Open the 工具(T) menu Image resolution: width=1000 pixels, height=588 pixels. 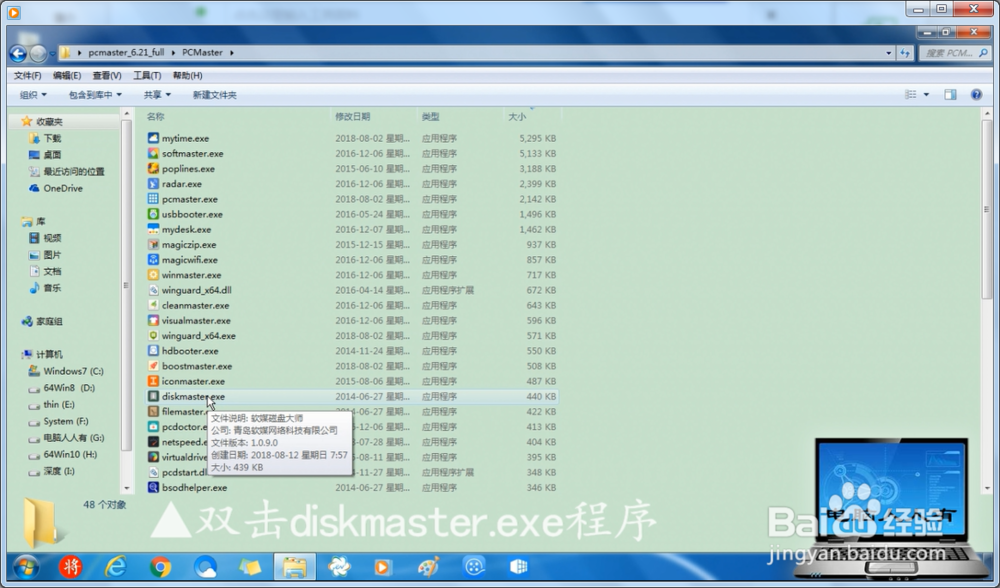(x=147, y=75)
